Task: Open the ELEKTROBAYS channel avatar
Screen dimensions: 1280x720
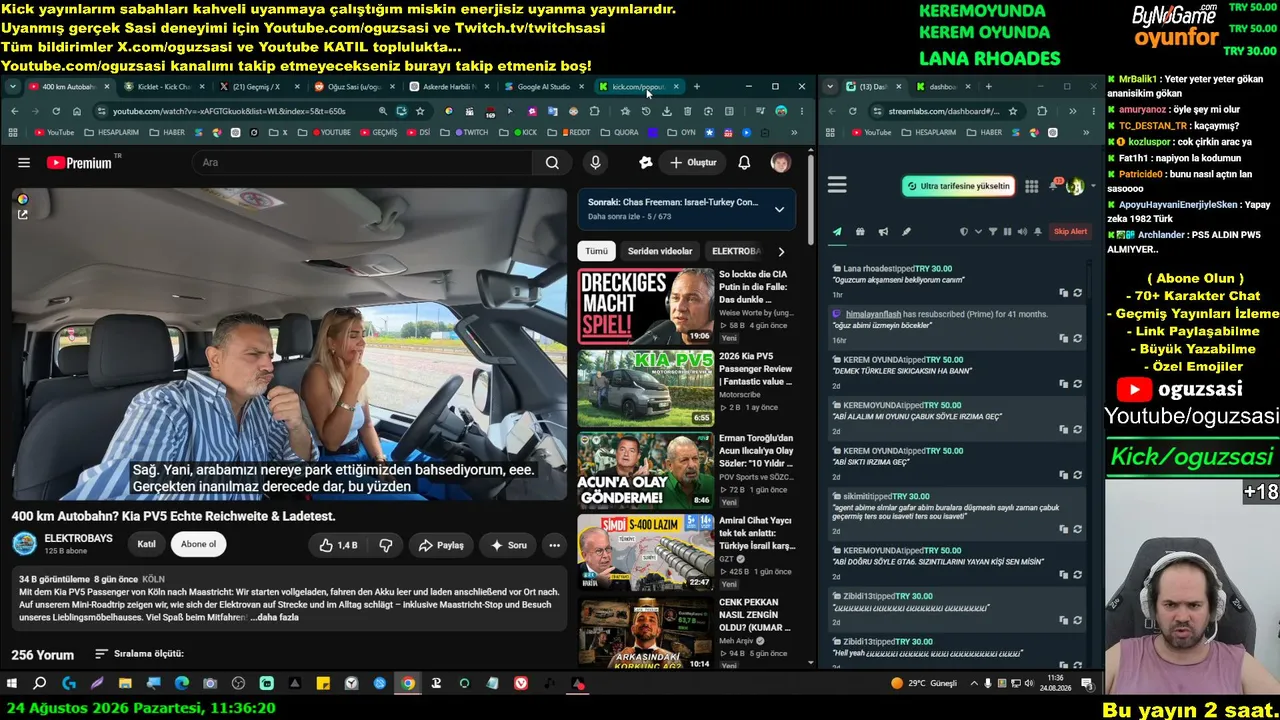Action: [24, 544]
